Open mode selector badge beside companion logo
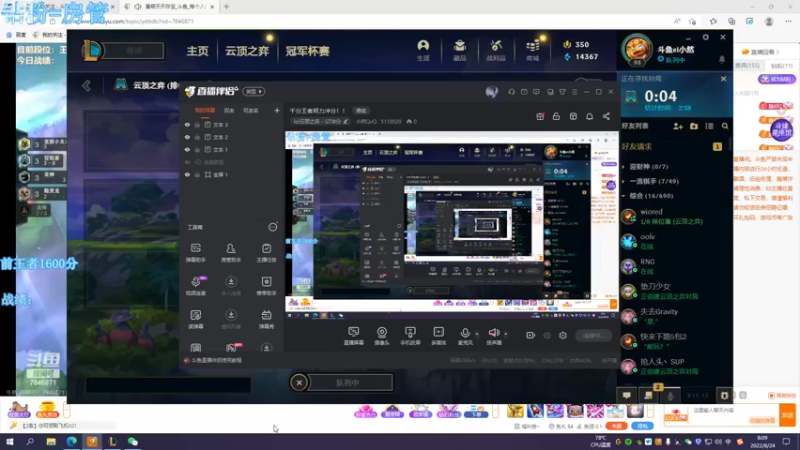This screenshot has height=450, width=800. coord(254,92)
